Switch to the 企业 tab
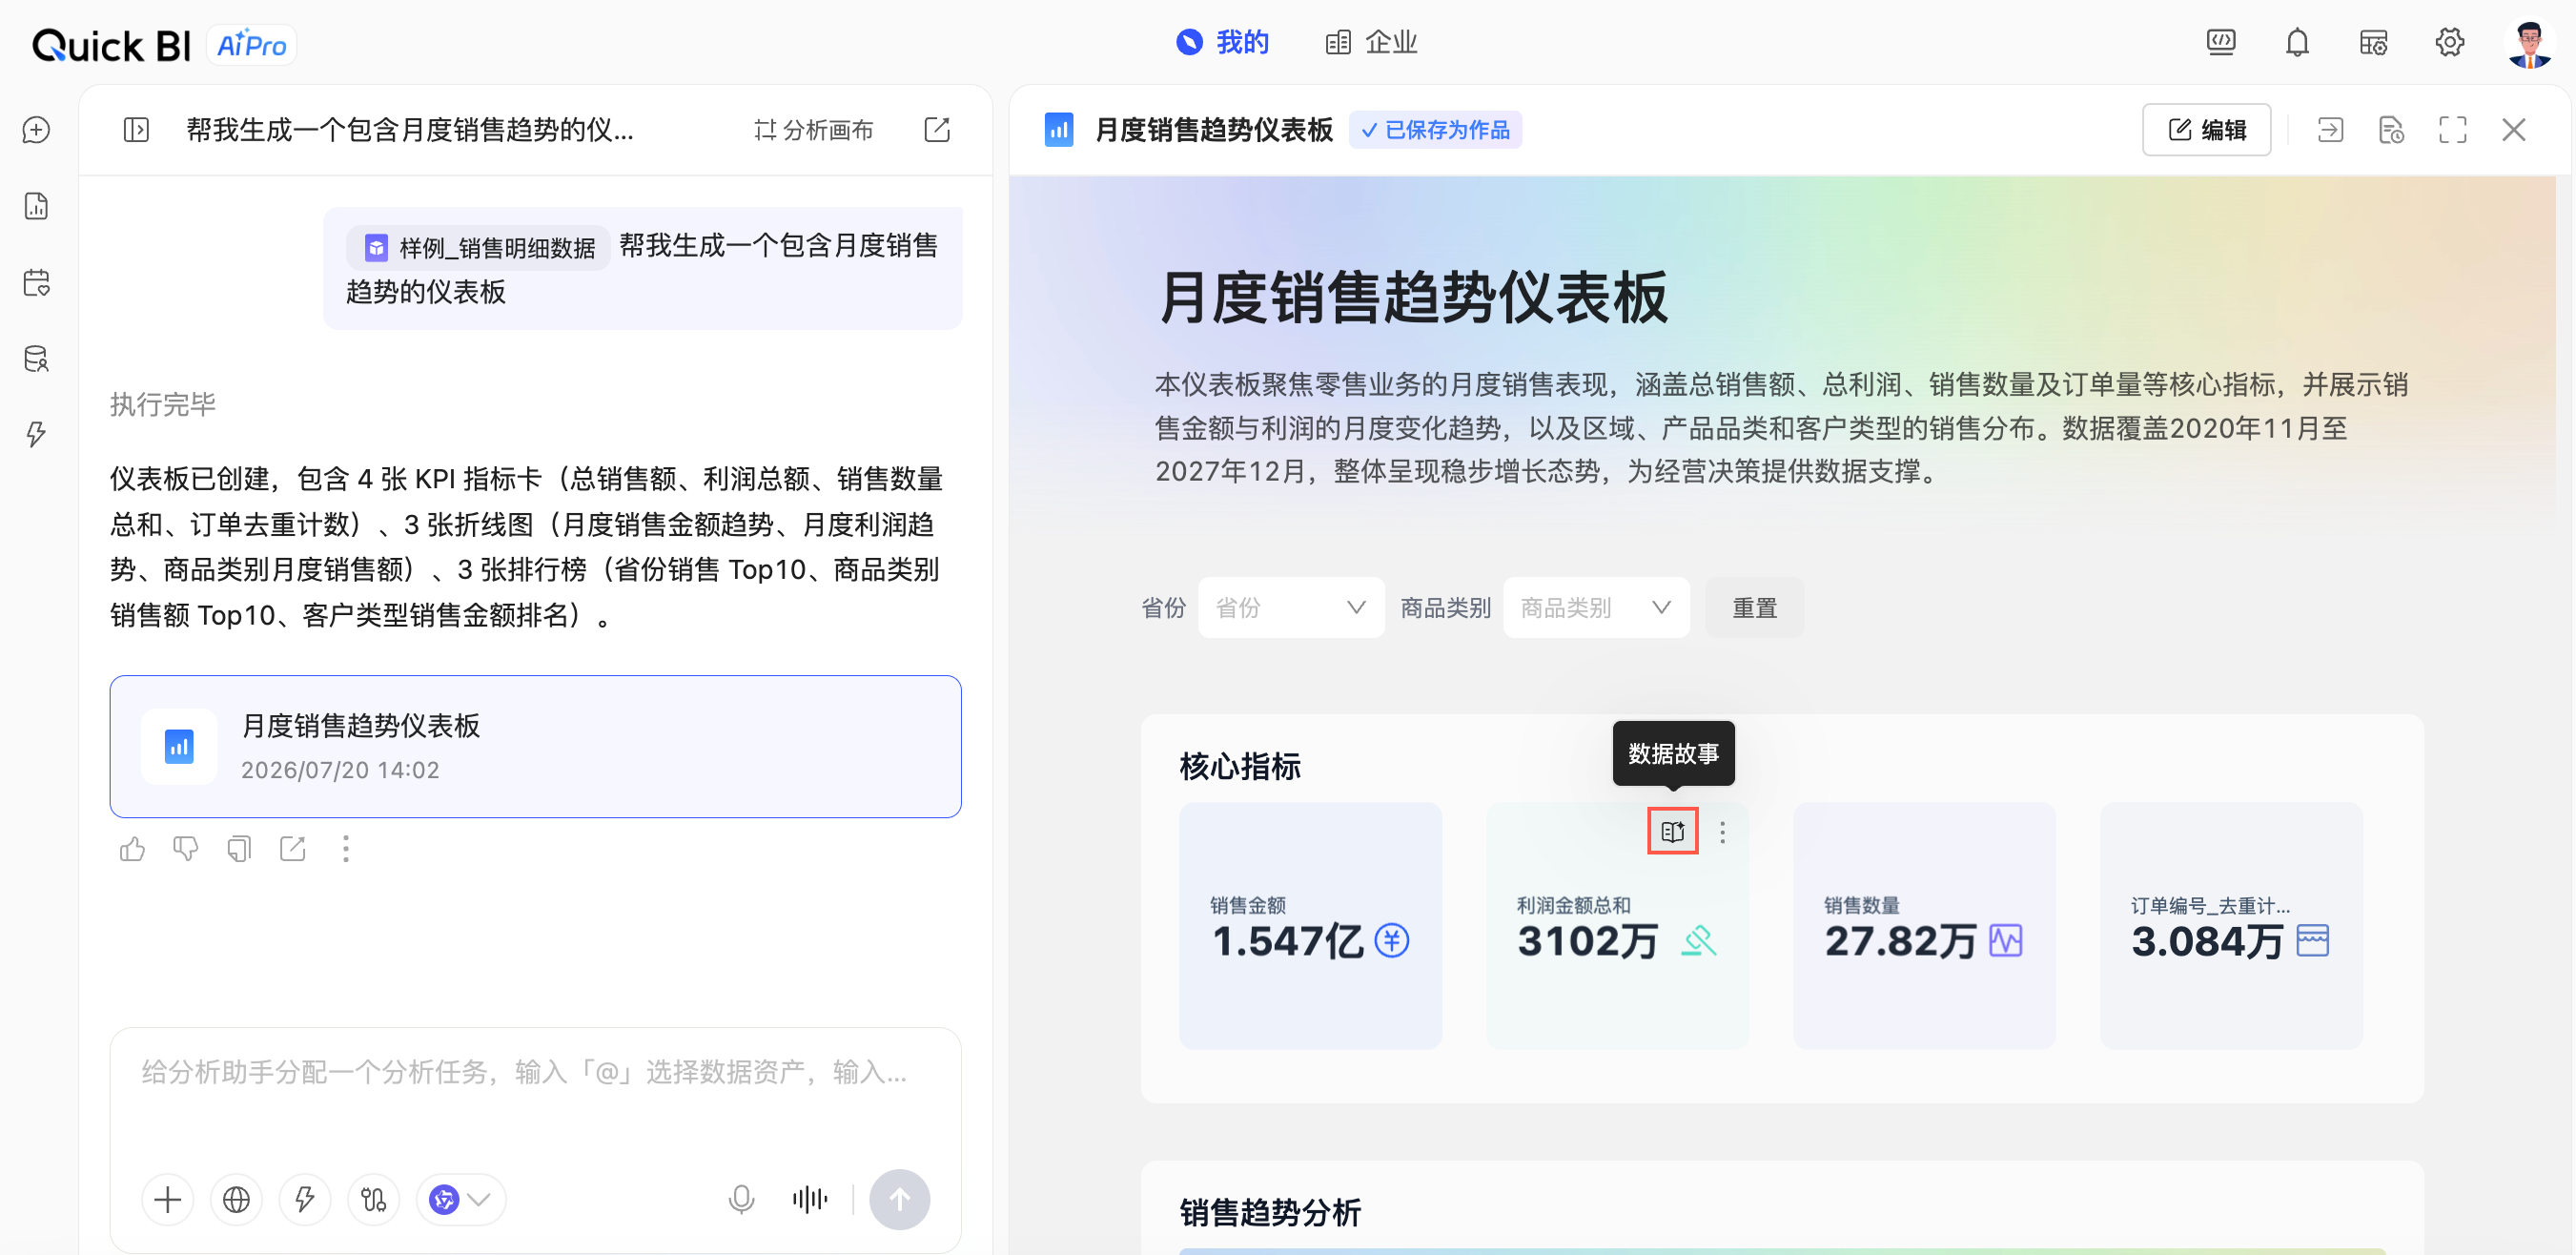 tap(1371, 42)
